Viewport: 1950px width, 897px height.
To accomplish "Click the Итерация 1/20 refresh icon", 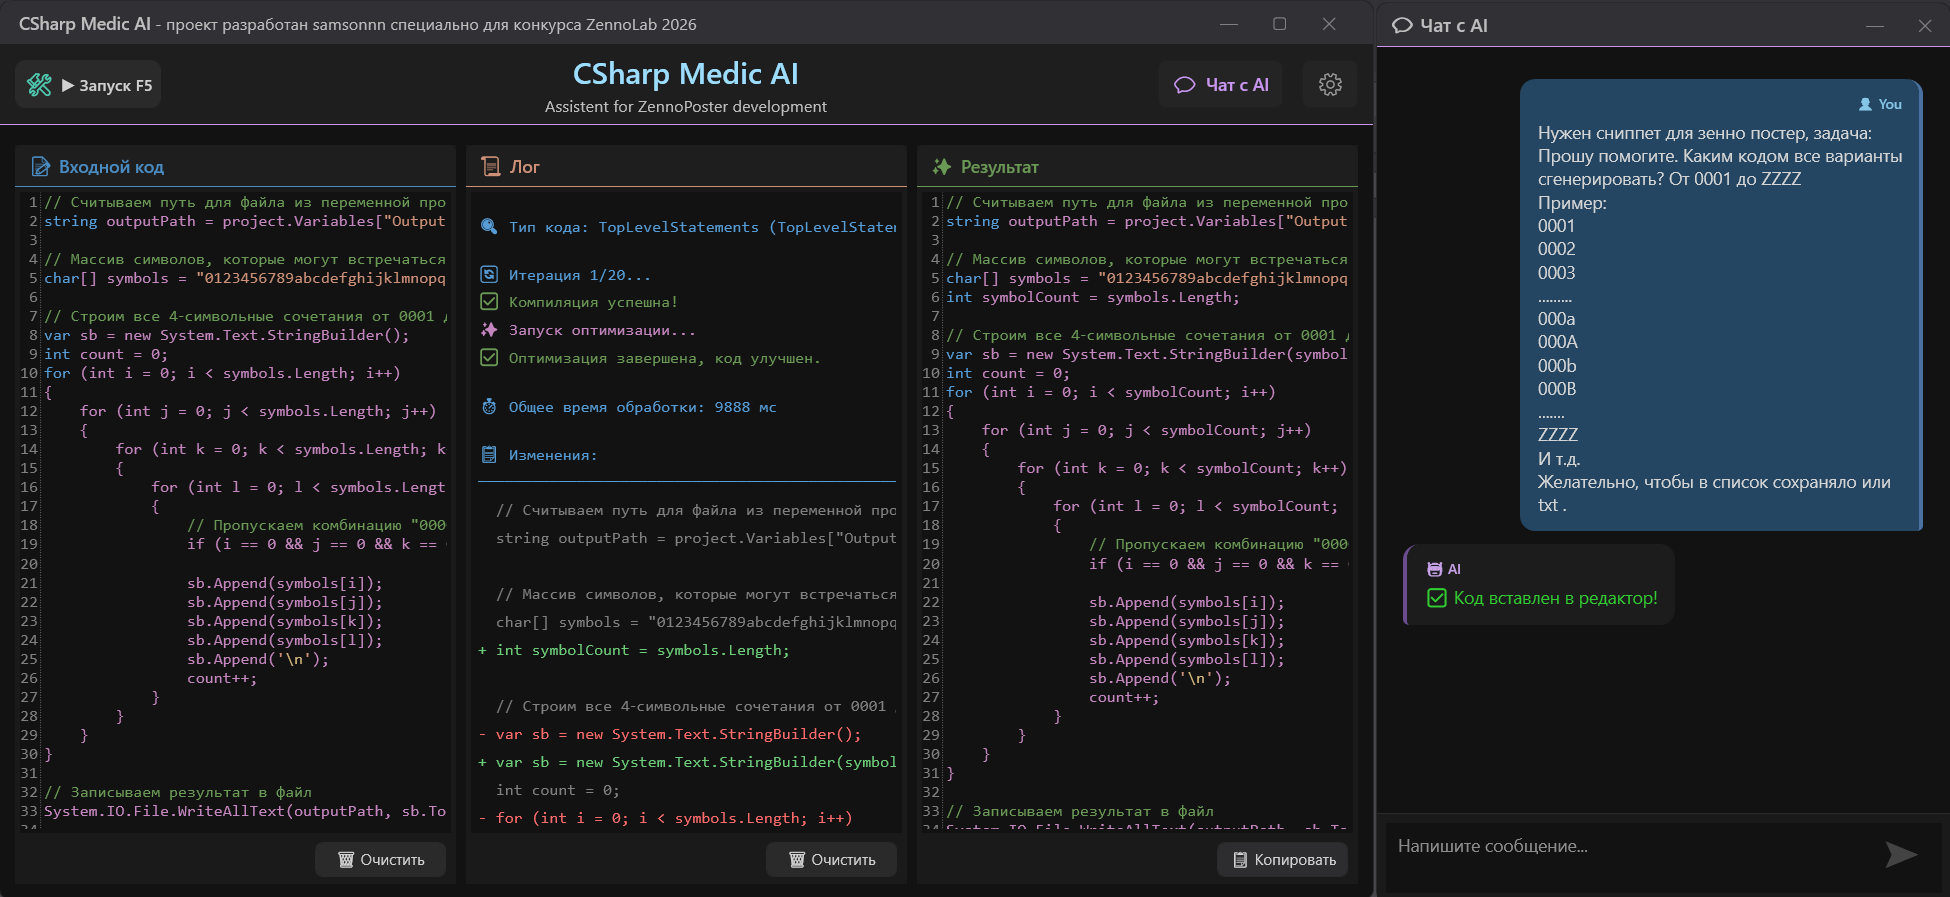I will pos(489,275).
